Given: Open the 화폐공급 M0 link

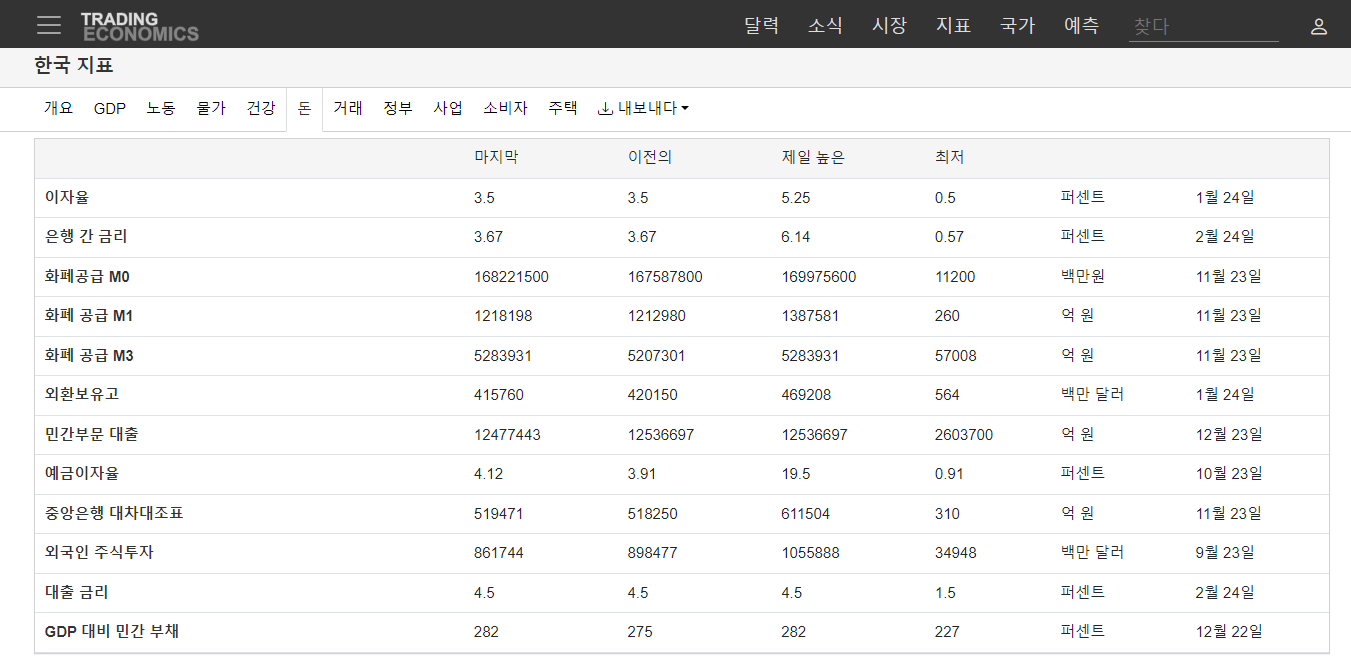Looking at the screenshot, I should pos(87,277).
